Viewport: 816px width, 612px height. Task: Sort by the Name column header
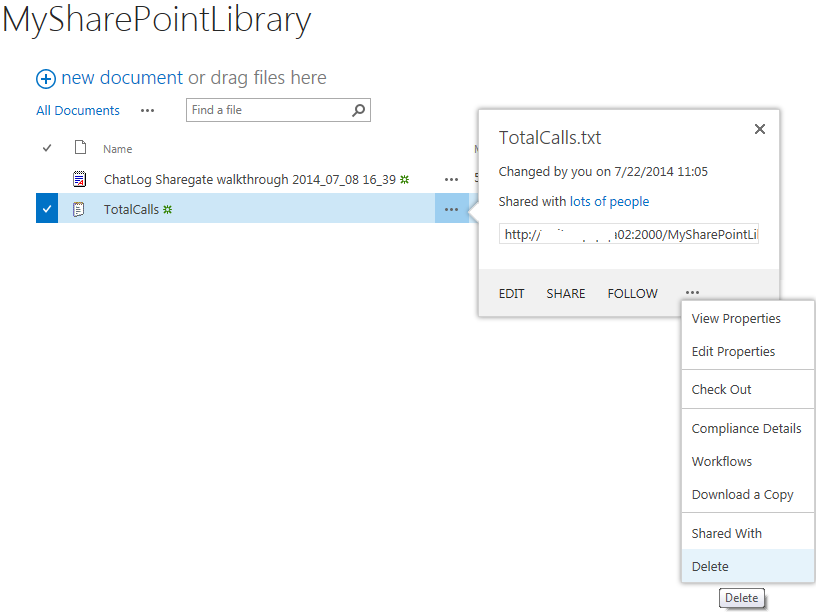[118, 149]
